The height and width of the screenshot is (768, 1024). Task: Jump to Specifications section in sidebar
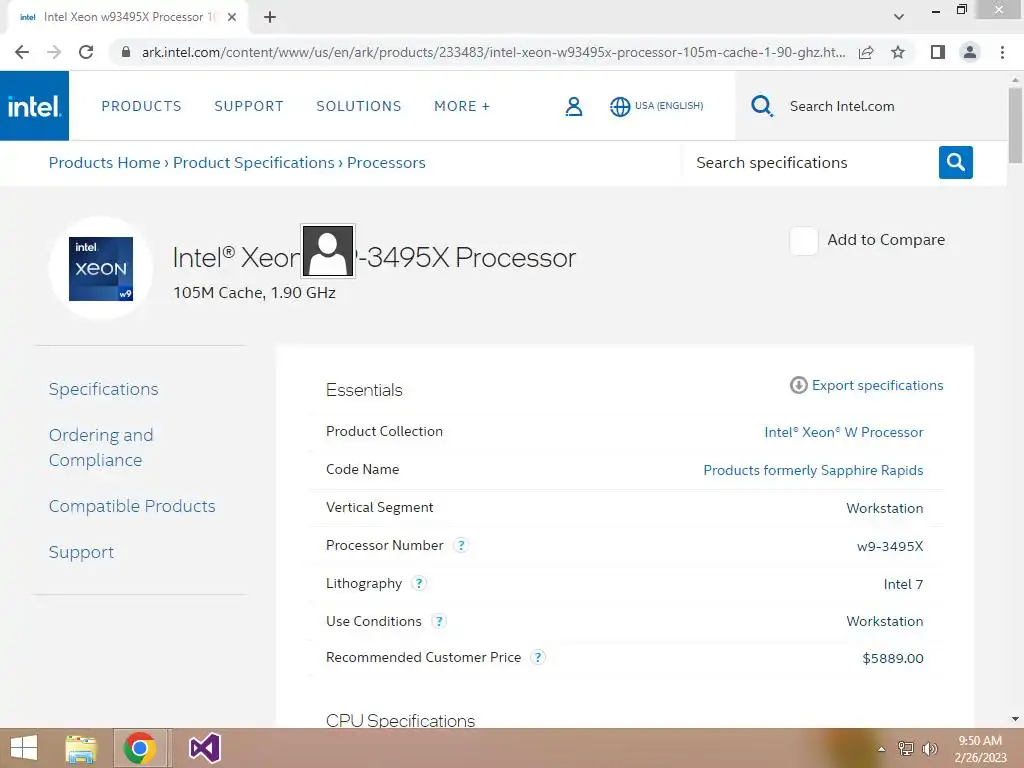(x=103, y=389)
